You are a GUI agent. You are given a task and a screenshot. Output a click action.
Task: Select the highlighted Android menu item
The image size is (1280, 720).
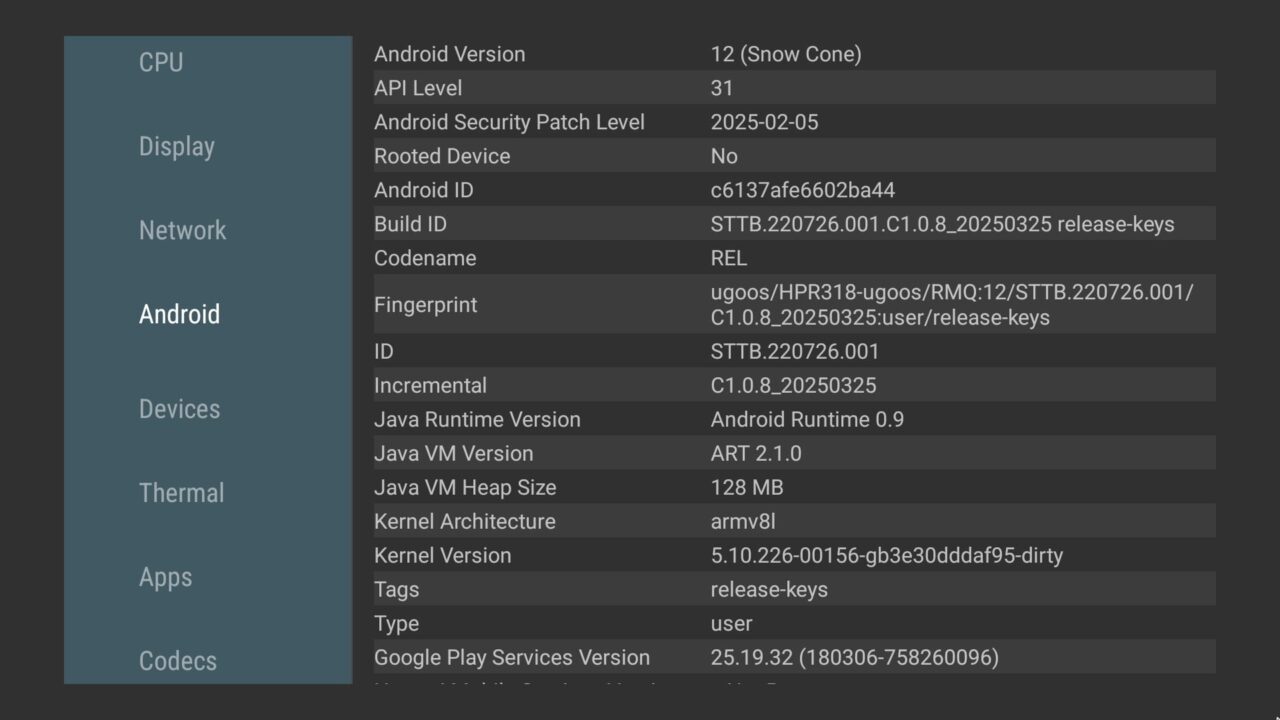(x=179, y=314)
